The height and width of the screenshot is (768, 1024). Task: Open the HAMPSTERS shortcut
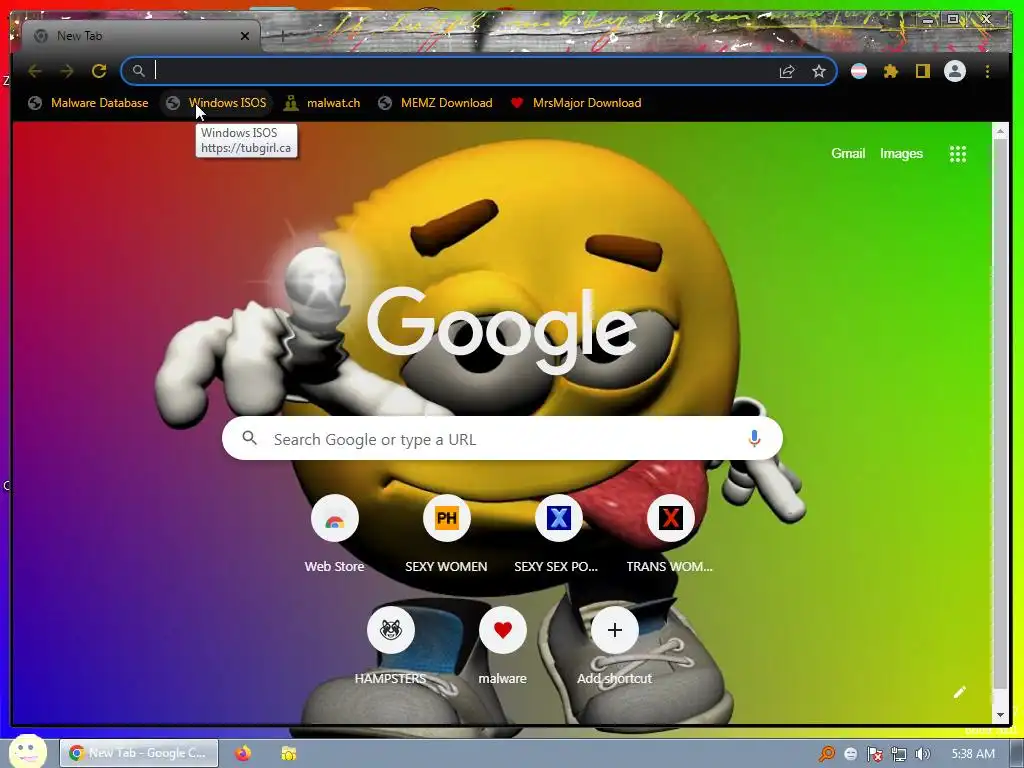(391, 646)
